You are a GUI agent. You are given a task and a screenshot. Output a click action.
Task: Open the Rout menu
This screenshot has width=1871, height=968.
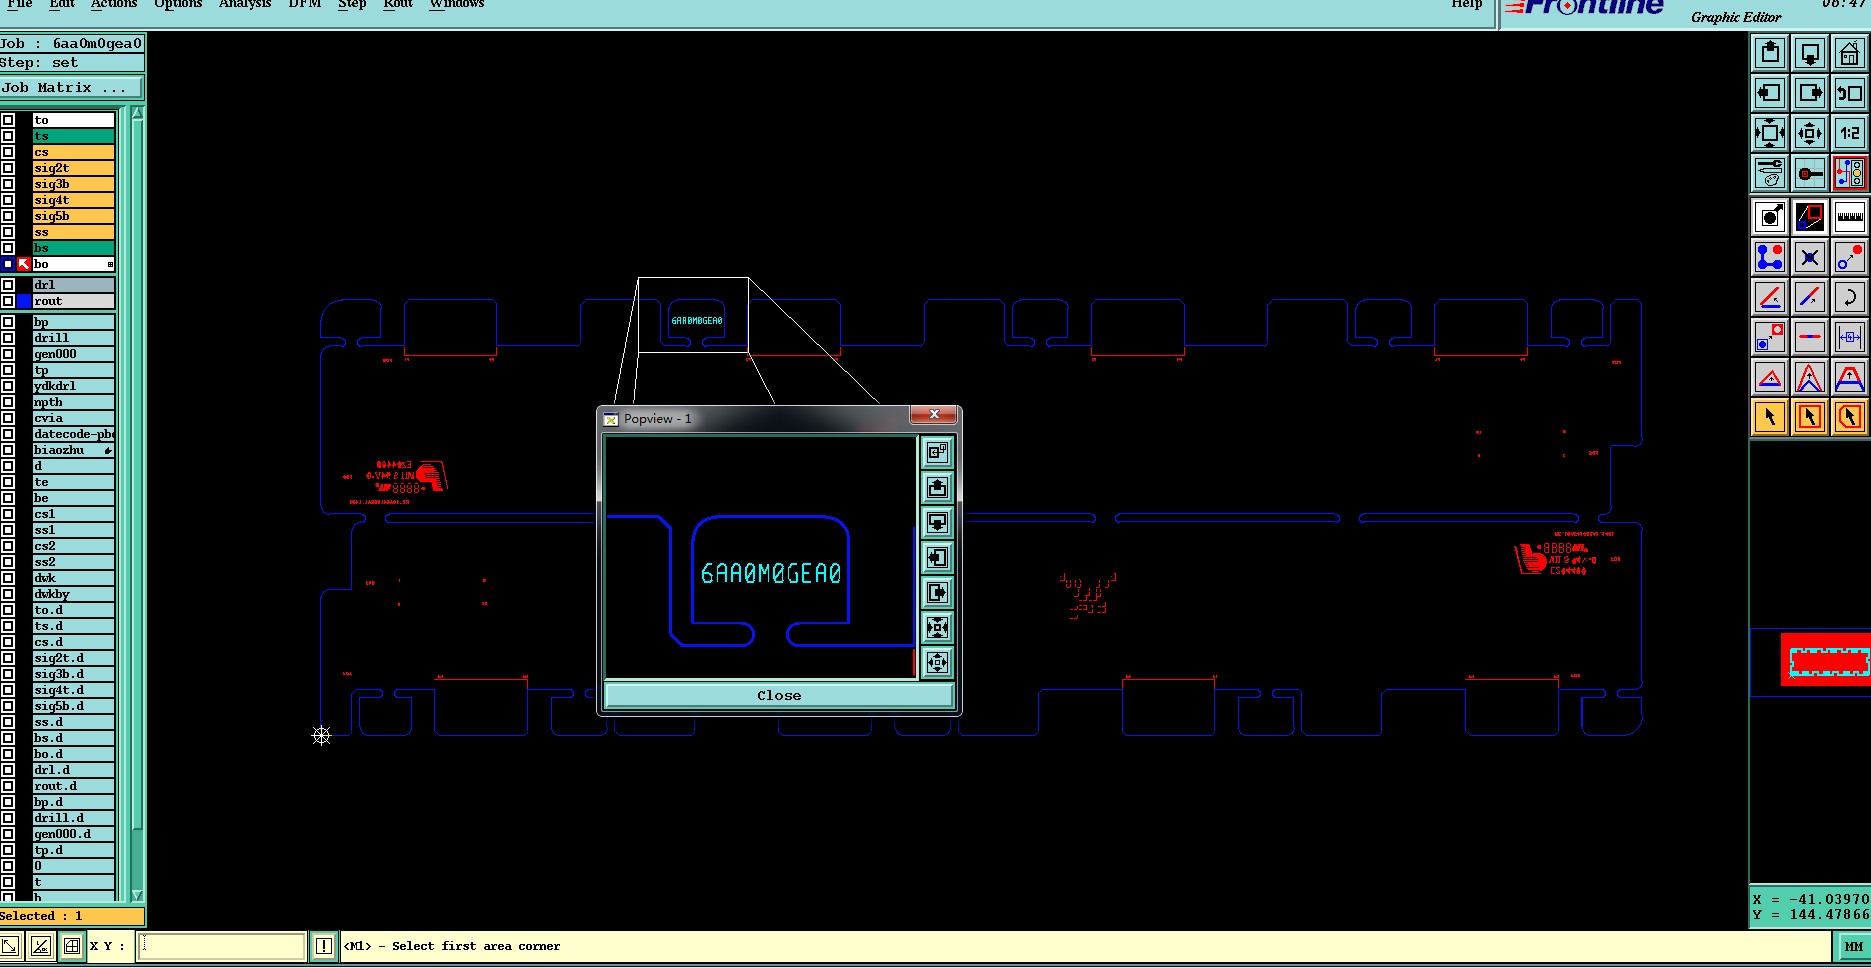(x=398, y=4)
